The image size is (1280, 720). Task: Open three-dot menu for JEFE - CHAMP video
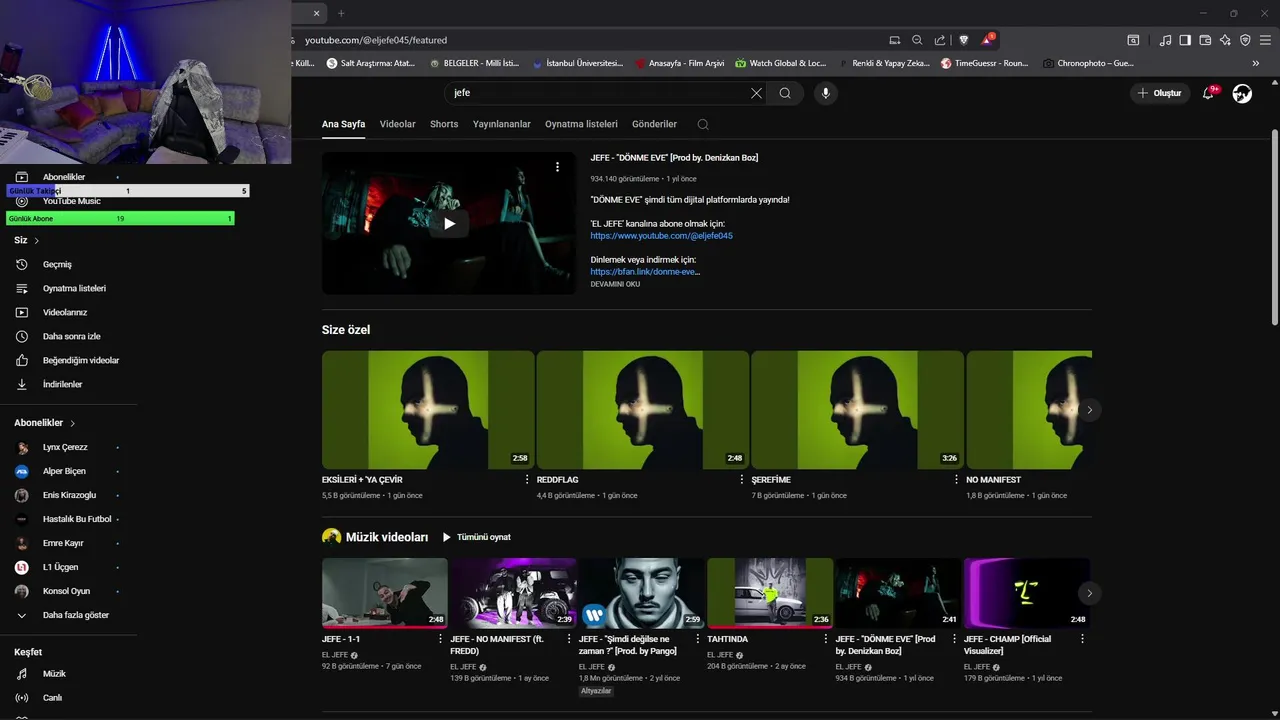pyautogui.click(x=1082, y=639)
